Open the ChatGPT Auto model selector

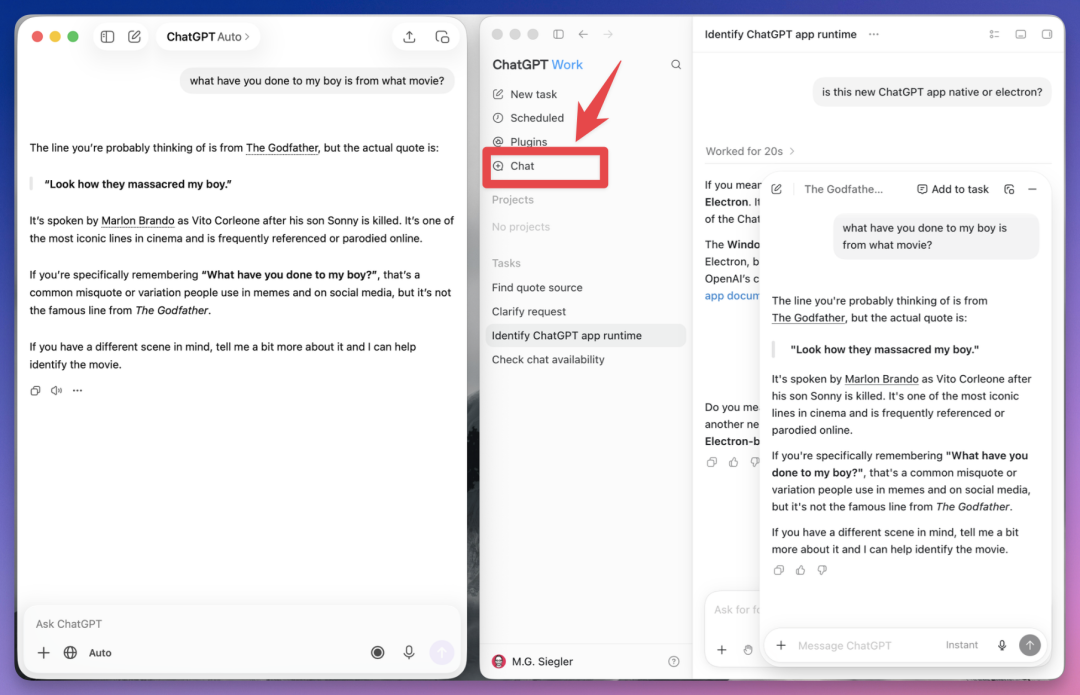tap(208, 37)
